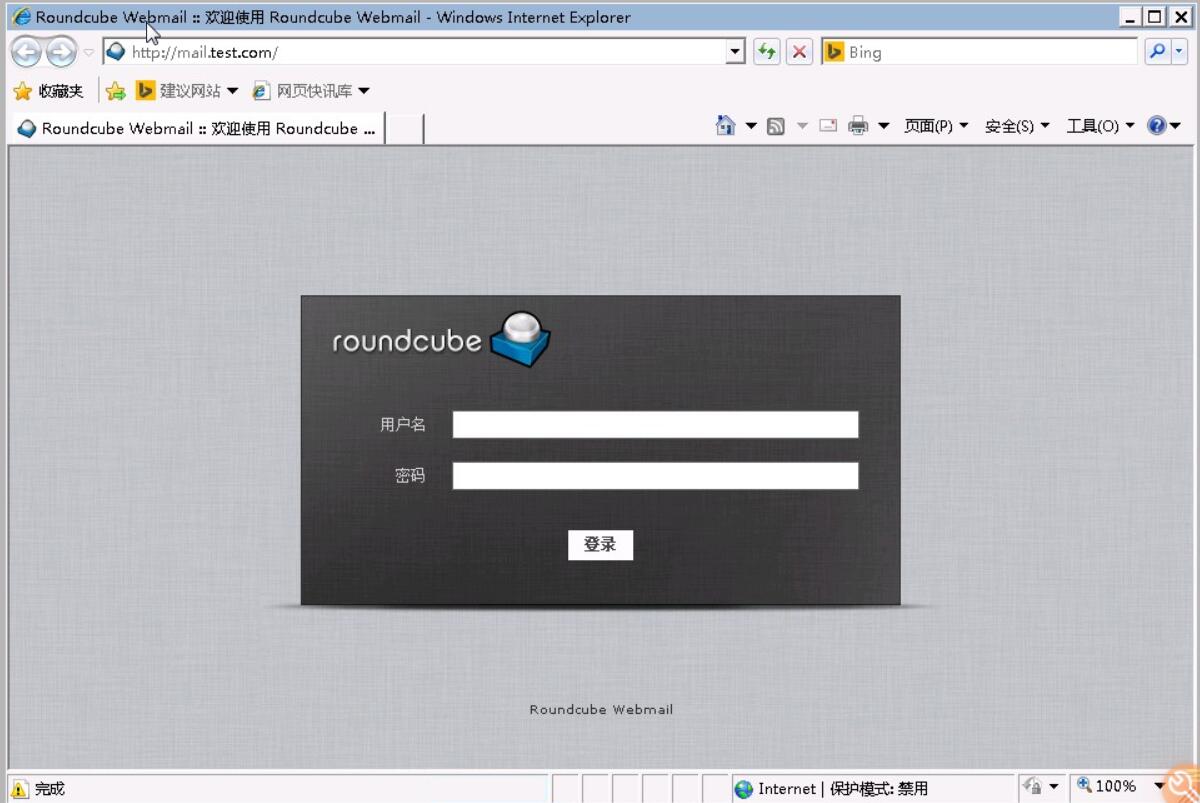Screen dimensions: 1200x803
Task: Click the 100% zoom level button
Action: 1107,787
